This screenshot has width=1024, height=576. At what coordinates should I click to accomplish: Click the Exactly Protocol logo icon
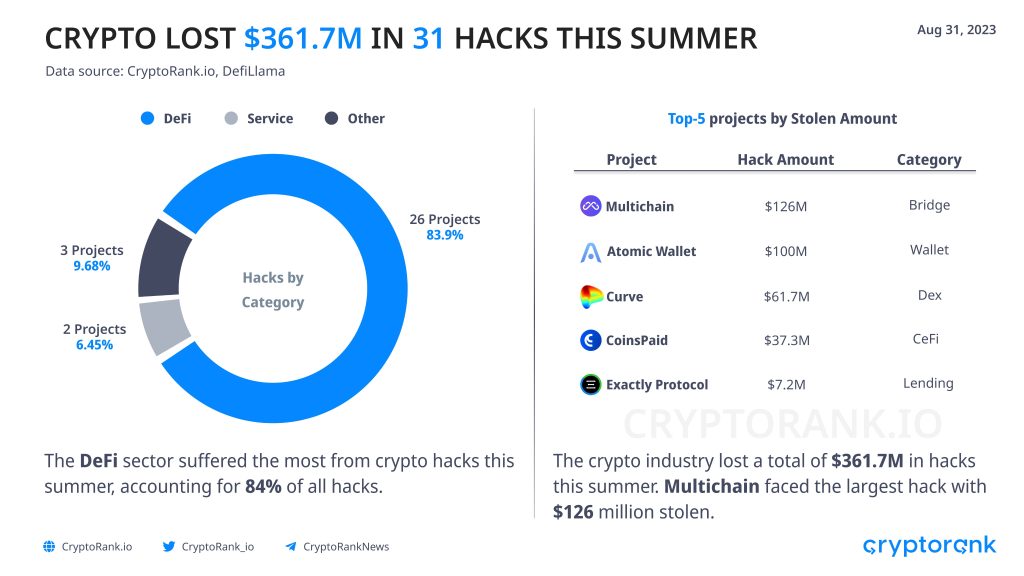point(590,385)
